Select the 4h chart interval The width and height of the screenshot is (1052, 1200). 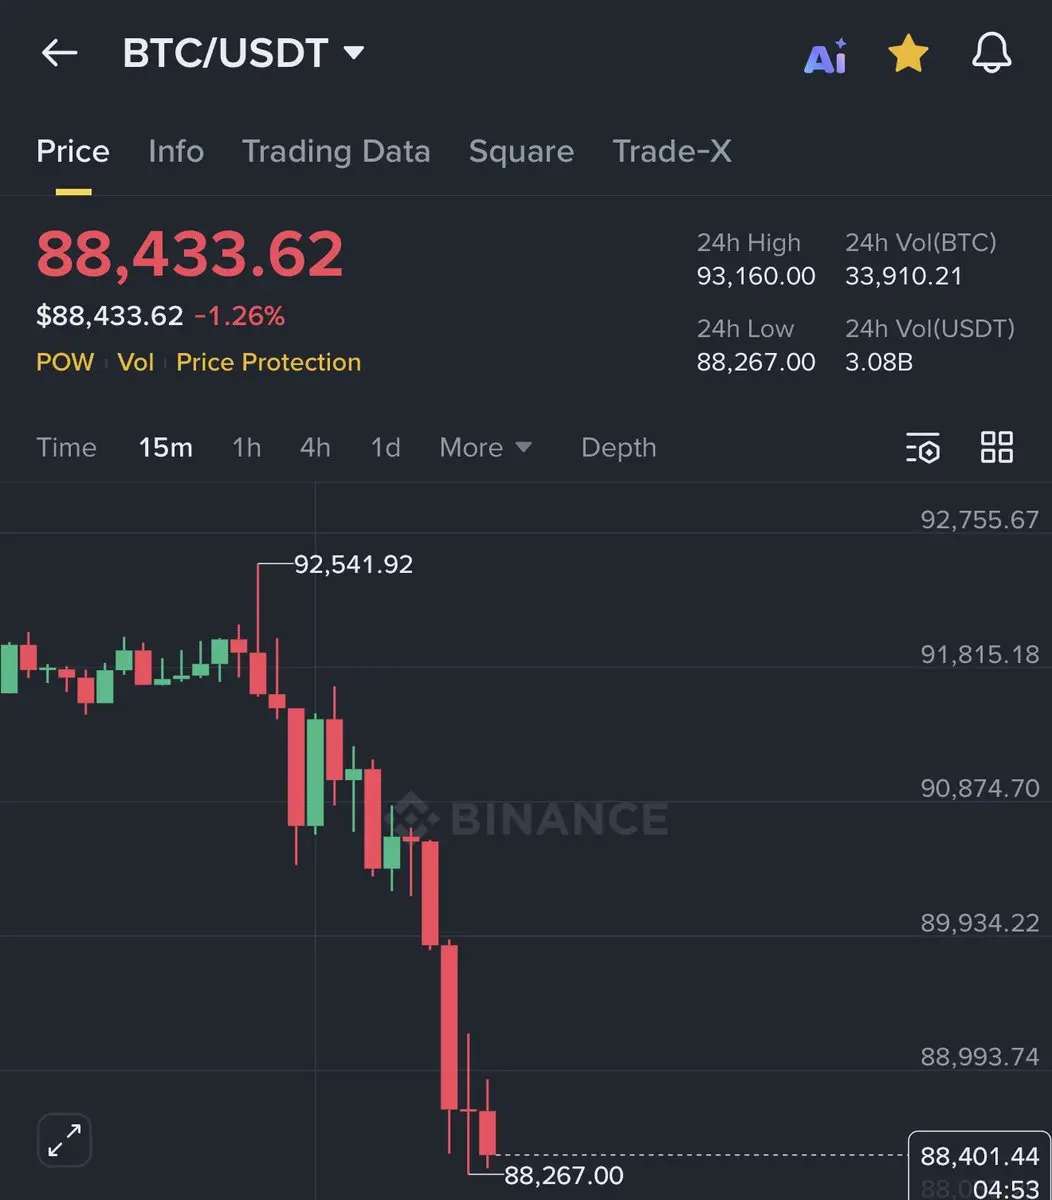click(x=315, y=447)
